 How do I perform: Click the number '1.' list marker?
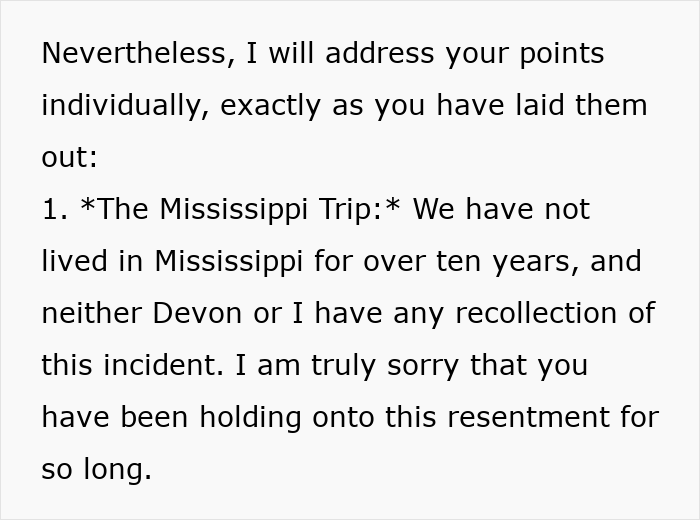pos(55,209)
